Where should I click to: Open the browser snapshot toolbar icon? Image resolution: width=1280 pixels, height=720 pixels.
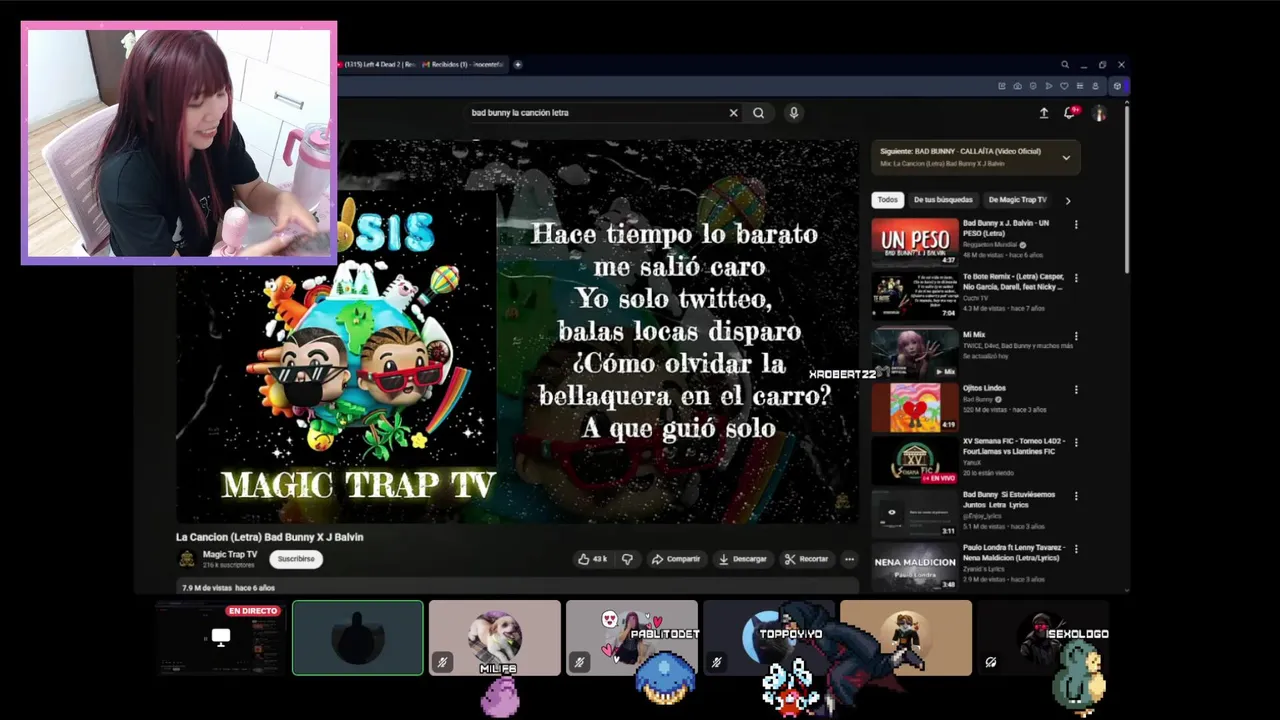(1002, 86)
